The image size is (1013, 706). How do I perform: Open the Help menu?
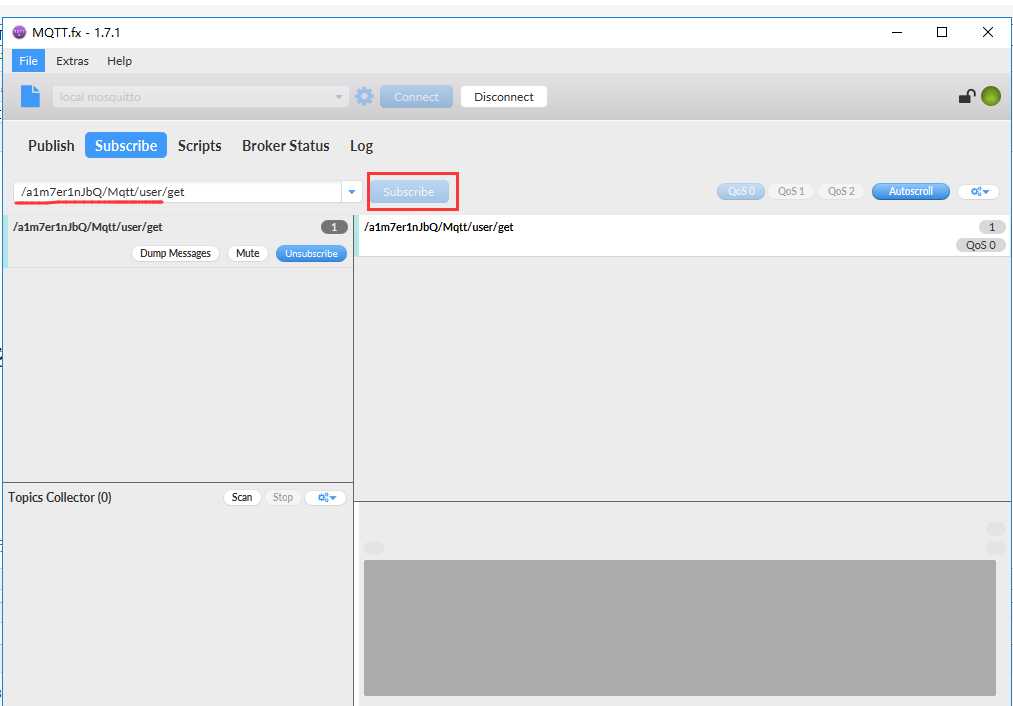[120, 61]
